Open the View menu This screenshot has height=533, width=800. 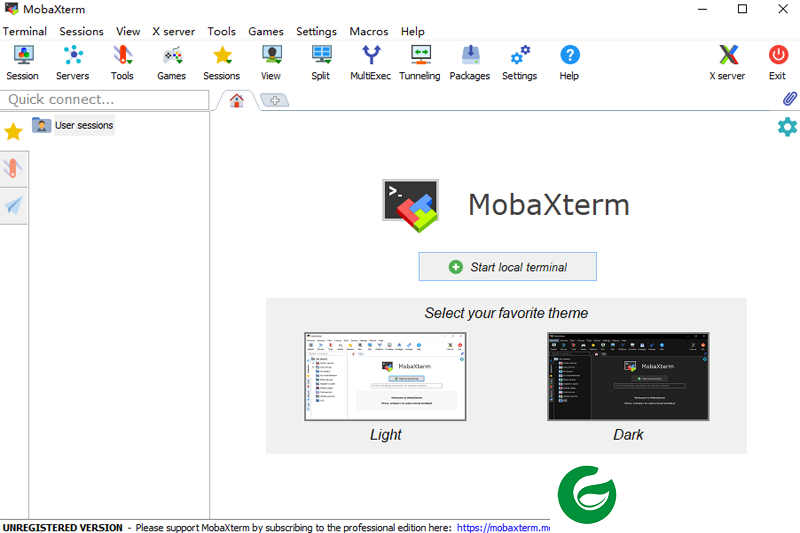coord(128,31)
